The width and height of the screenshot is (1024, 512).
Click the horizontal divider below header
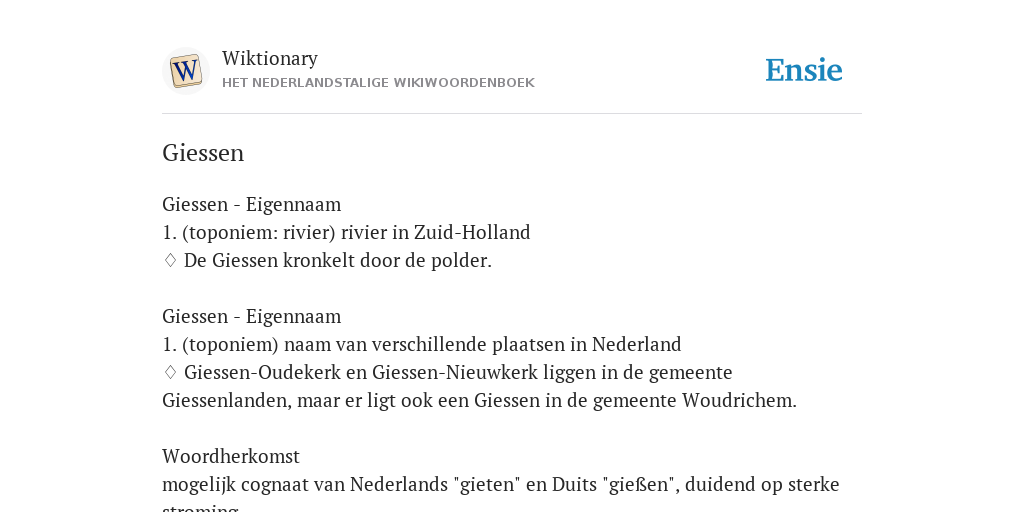point(512,114)
